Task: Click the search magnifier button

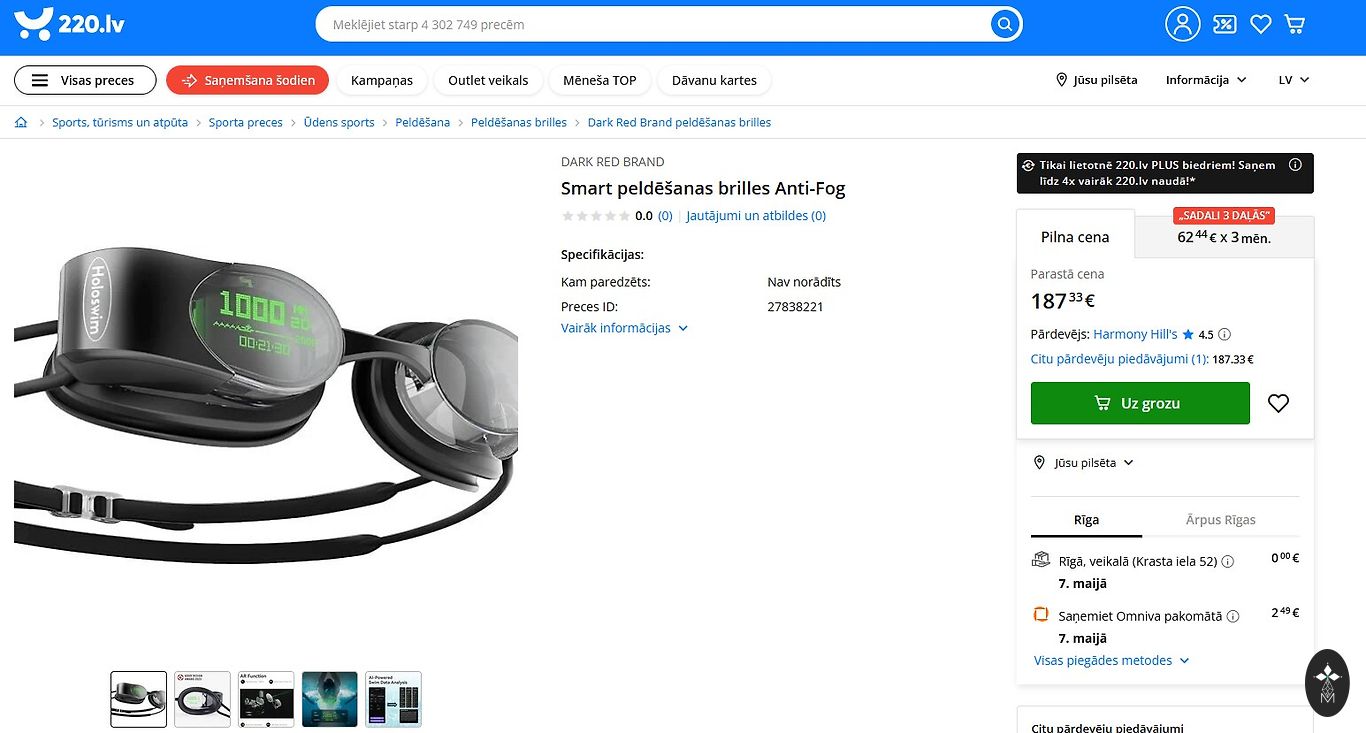Action: pyautogui.click(x=1004, y=24)
